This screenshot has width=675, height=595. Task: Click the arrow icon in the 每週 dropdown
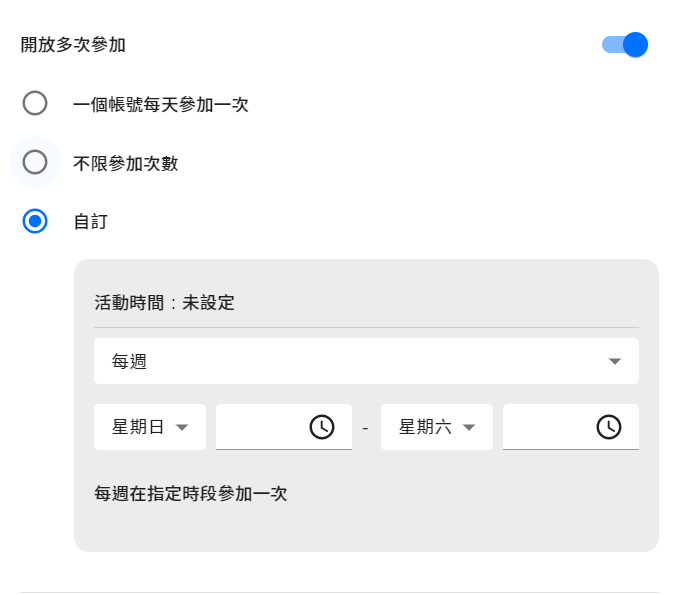[615, 361]
